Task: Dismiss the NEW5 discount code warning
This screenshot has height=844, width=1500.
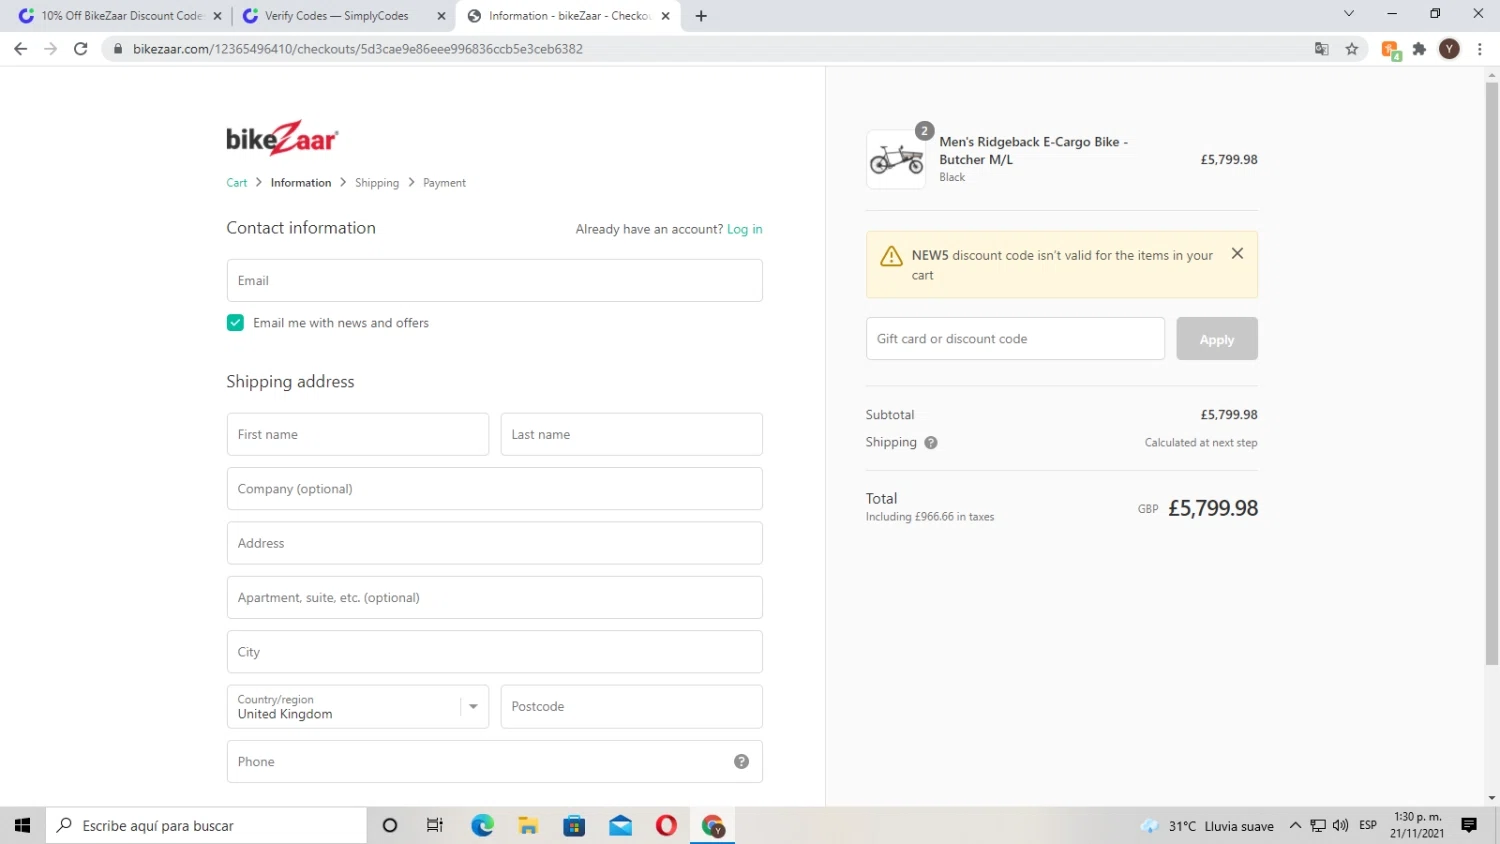Action: (x=1237, y=254)
